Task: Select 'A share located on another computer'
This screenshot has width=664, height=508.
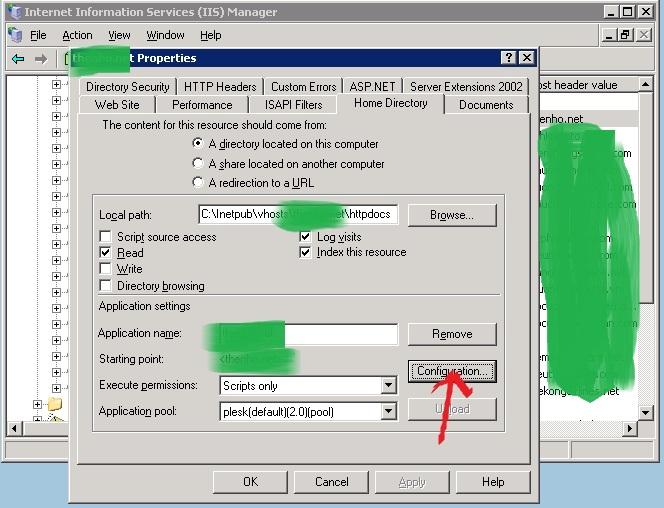Action: (x=197, y=163)
